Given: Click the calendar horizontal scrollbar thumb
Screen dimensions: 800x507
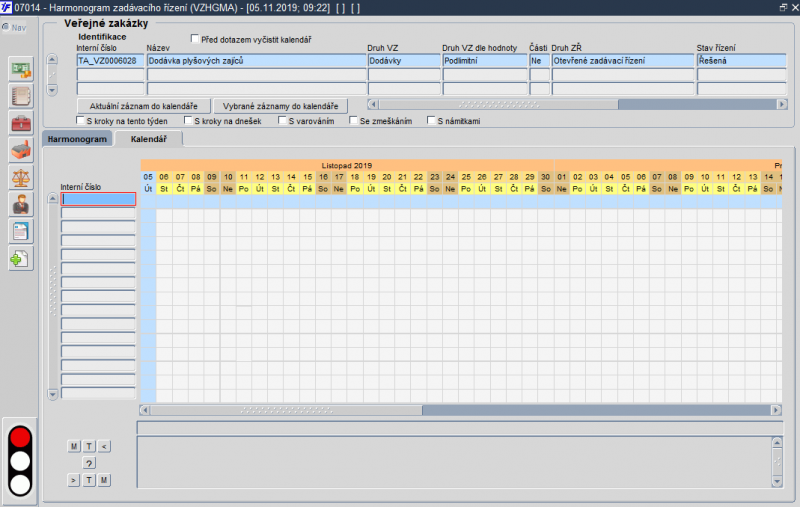Looking at the screenshot, I should pyautogui.click(x=286, y=410).
